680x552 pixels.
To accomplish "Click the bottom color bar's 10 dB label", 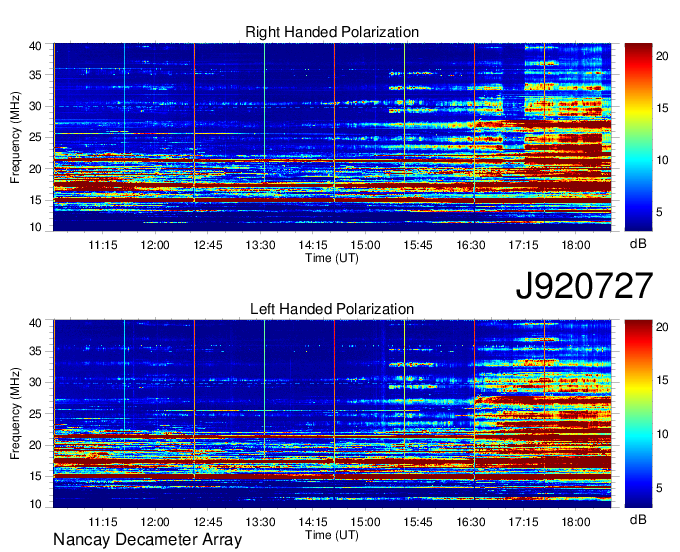I will pos(662,434).
